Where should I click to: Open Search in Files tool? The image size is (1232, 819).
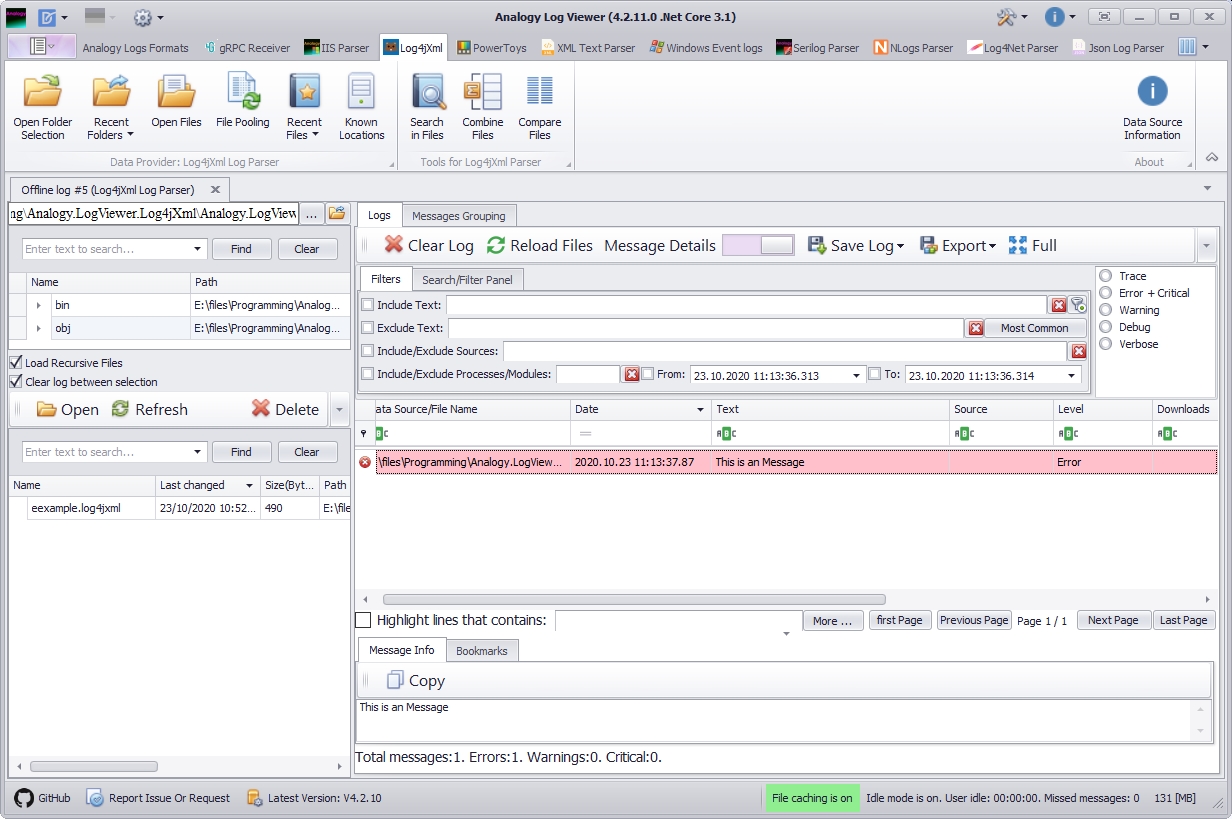[427, 106]
